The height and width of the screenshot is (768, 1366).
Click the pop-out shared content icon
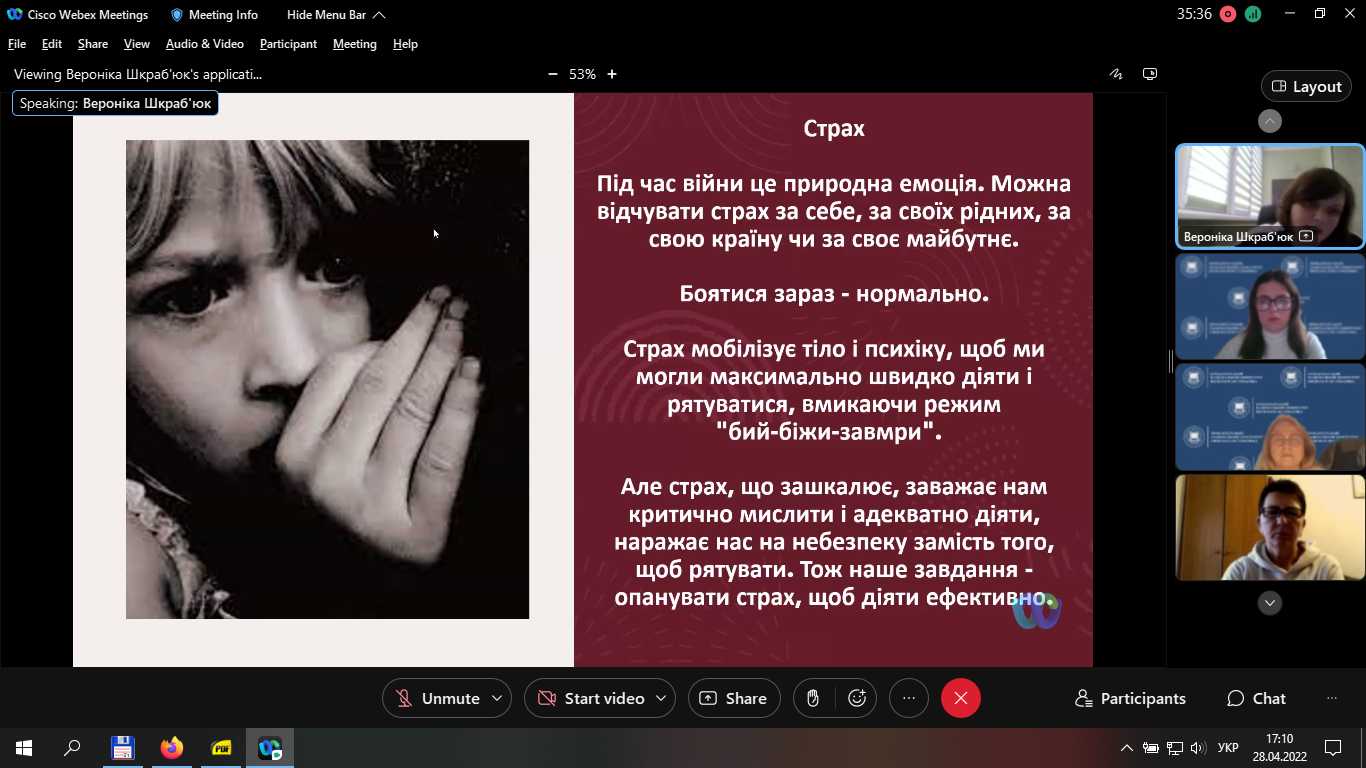[x=1150, y=74]
